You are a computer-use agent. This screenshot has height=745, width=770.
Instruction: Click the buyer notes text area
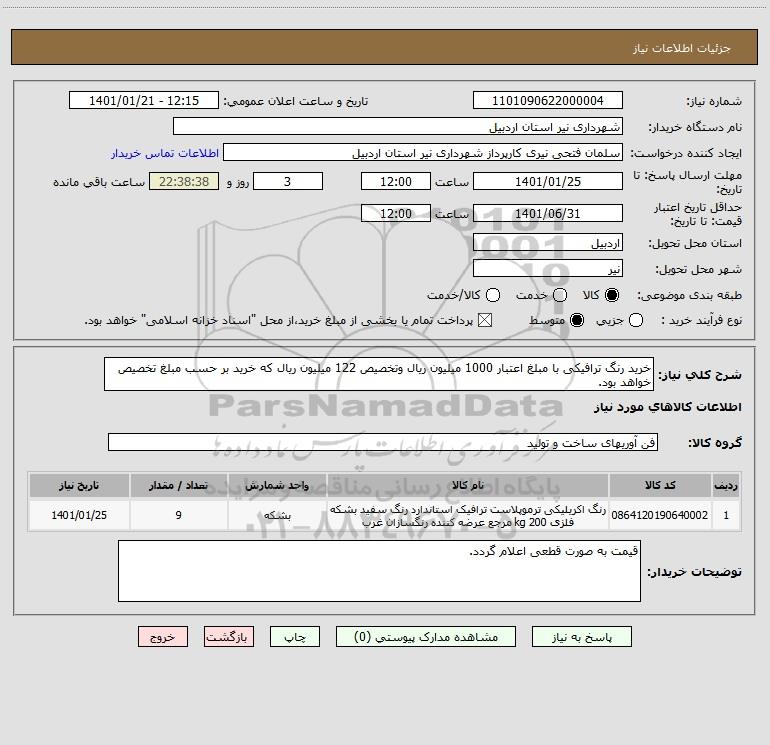click(379, 571)
